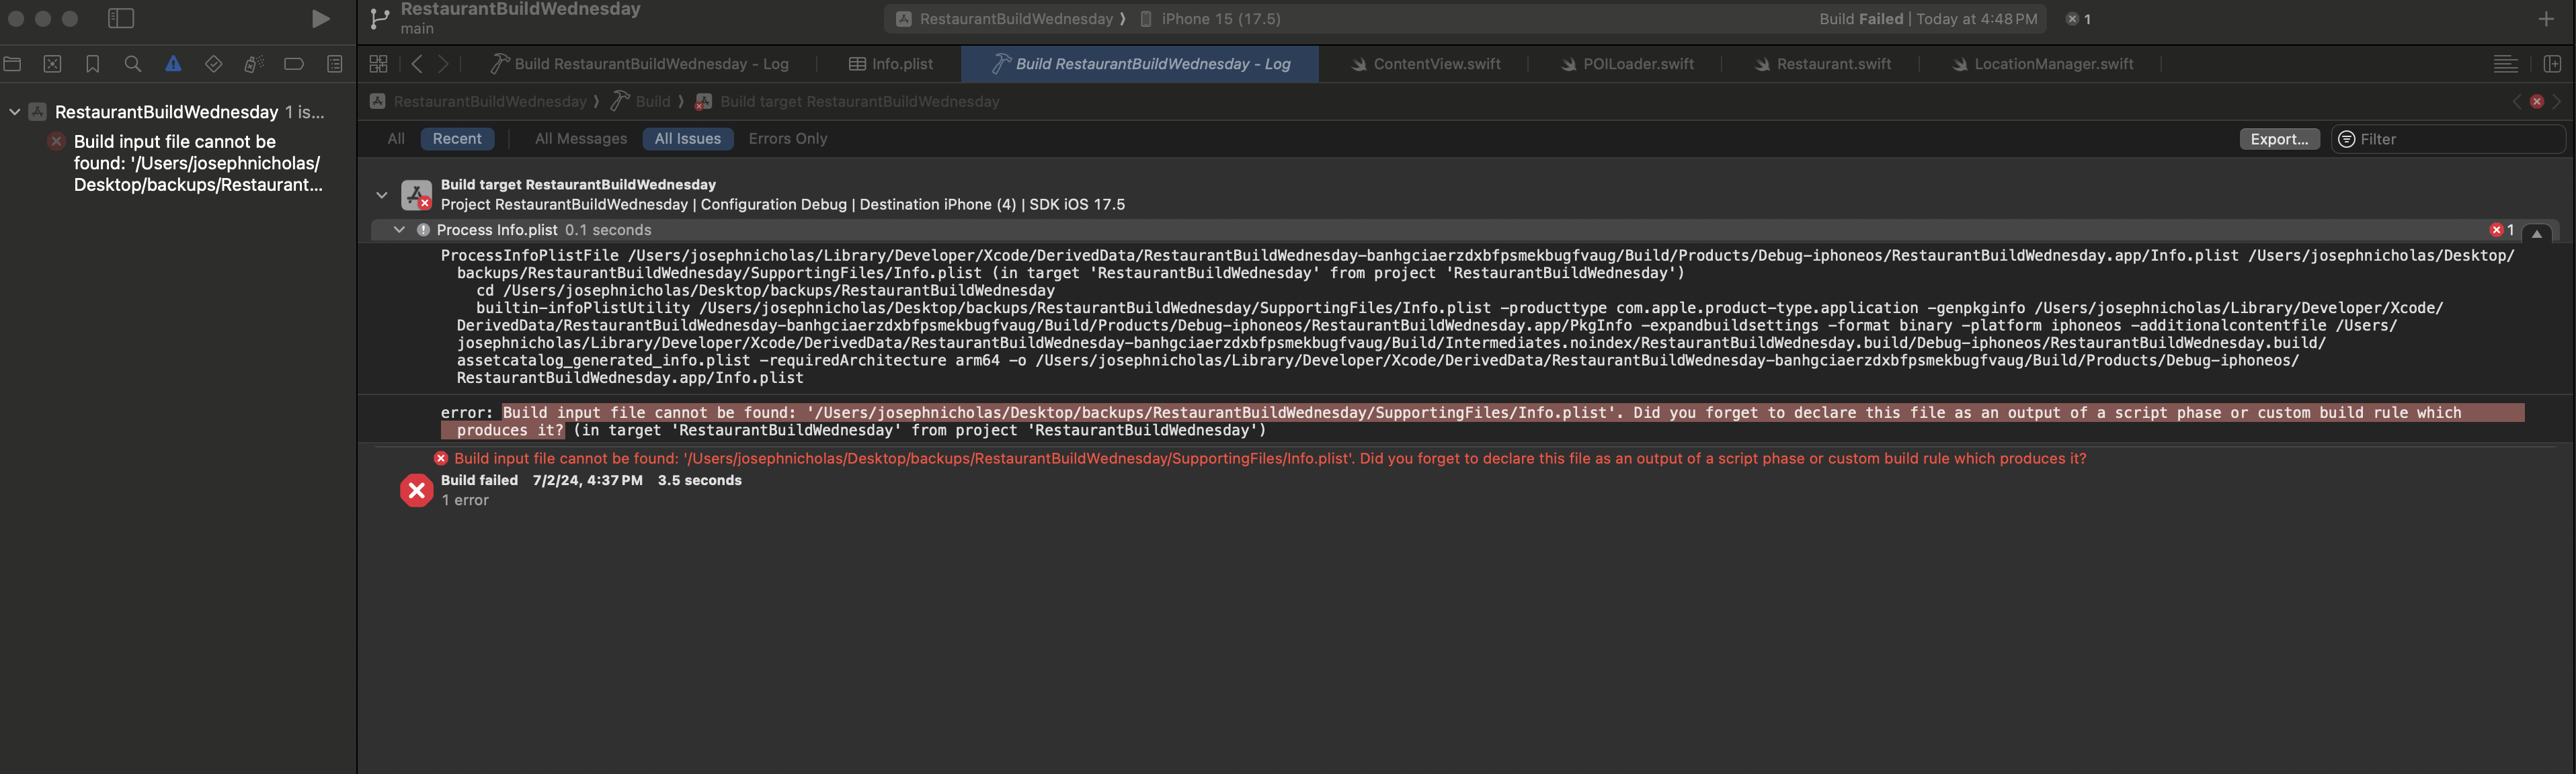
Task: Add editor on right split icon
Action: (x=2551, y=64)
